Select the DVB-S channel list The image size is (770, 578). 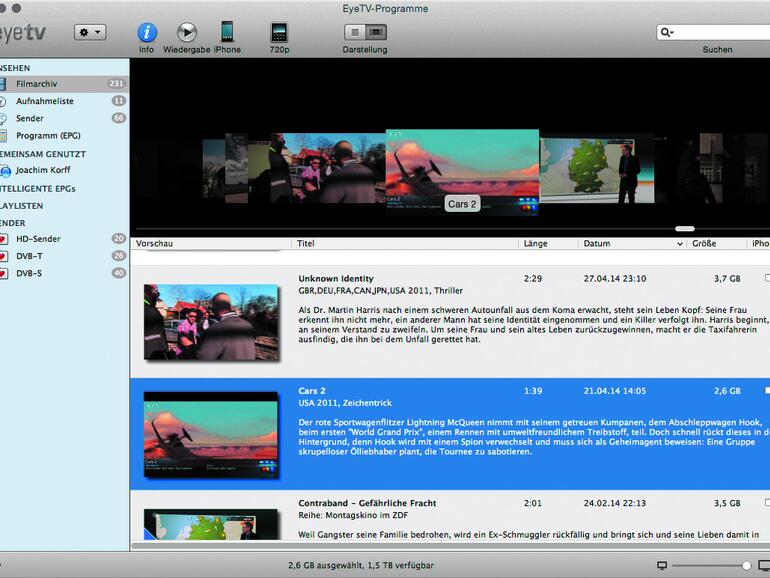point(65,273)
